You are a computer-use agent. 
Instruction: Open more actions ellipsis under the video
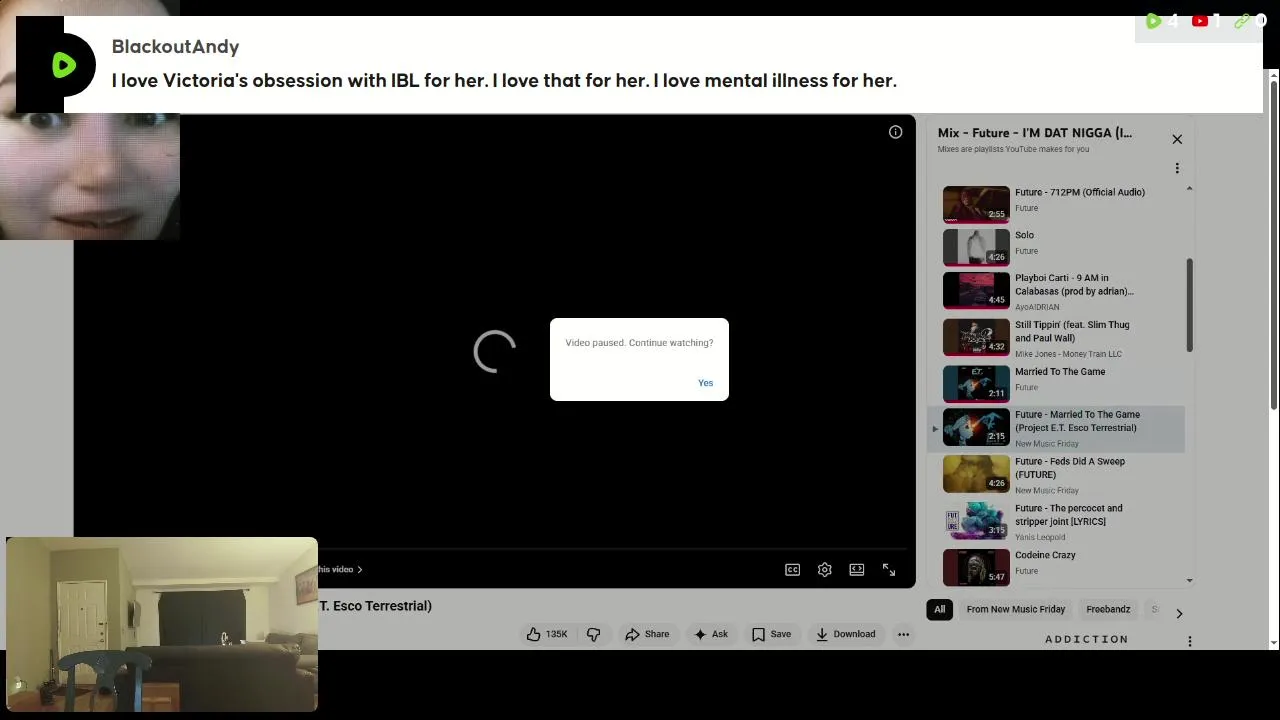(x=903, y=634)
